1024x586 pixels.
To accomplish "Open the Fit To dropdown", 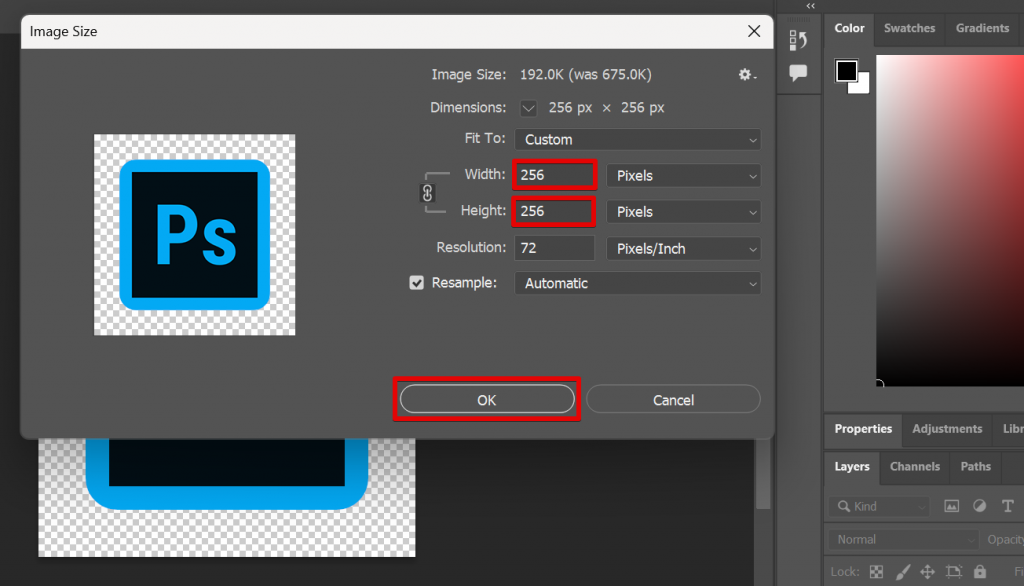I will [637, 139].
